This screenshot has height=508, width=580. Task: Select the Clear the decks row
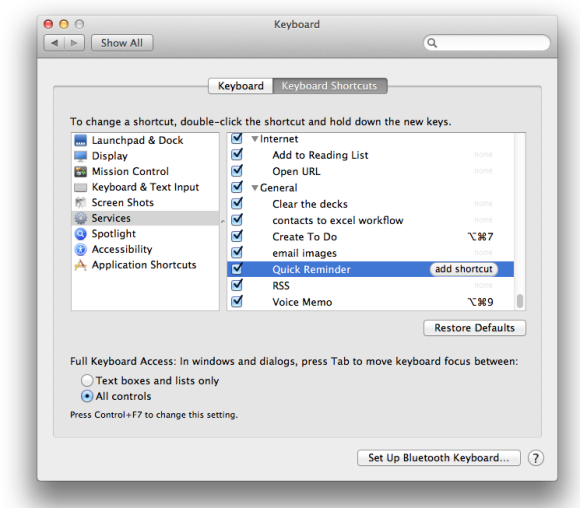(x=370, y=204)
